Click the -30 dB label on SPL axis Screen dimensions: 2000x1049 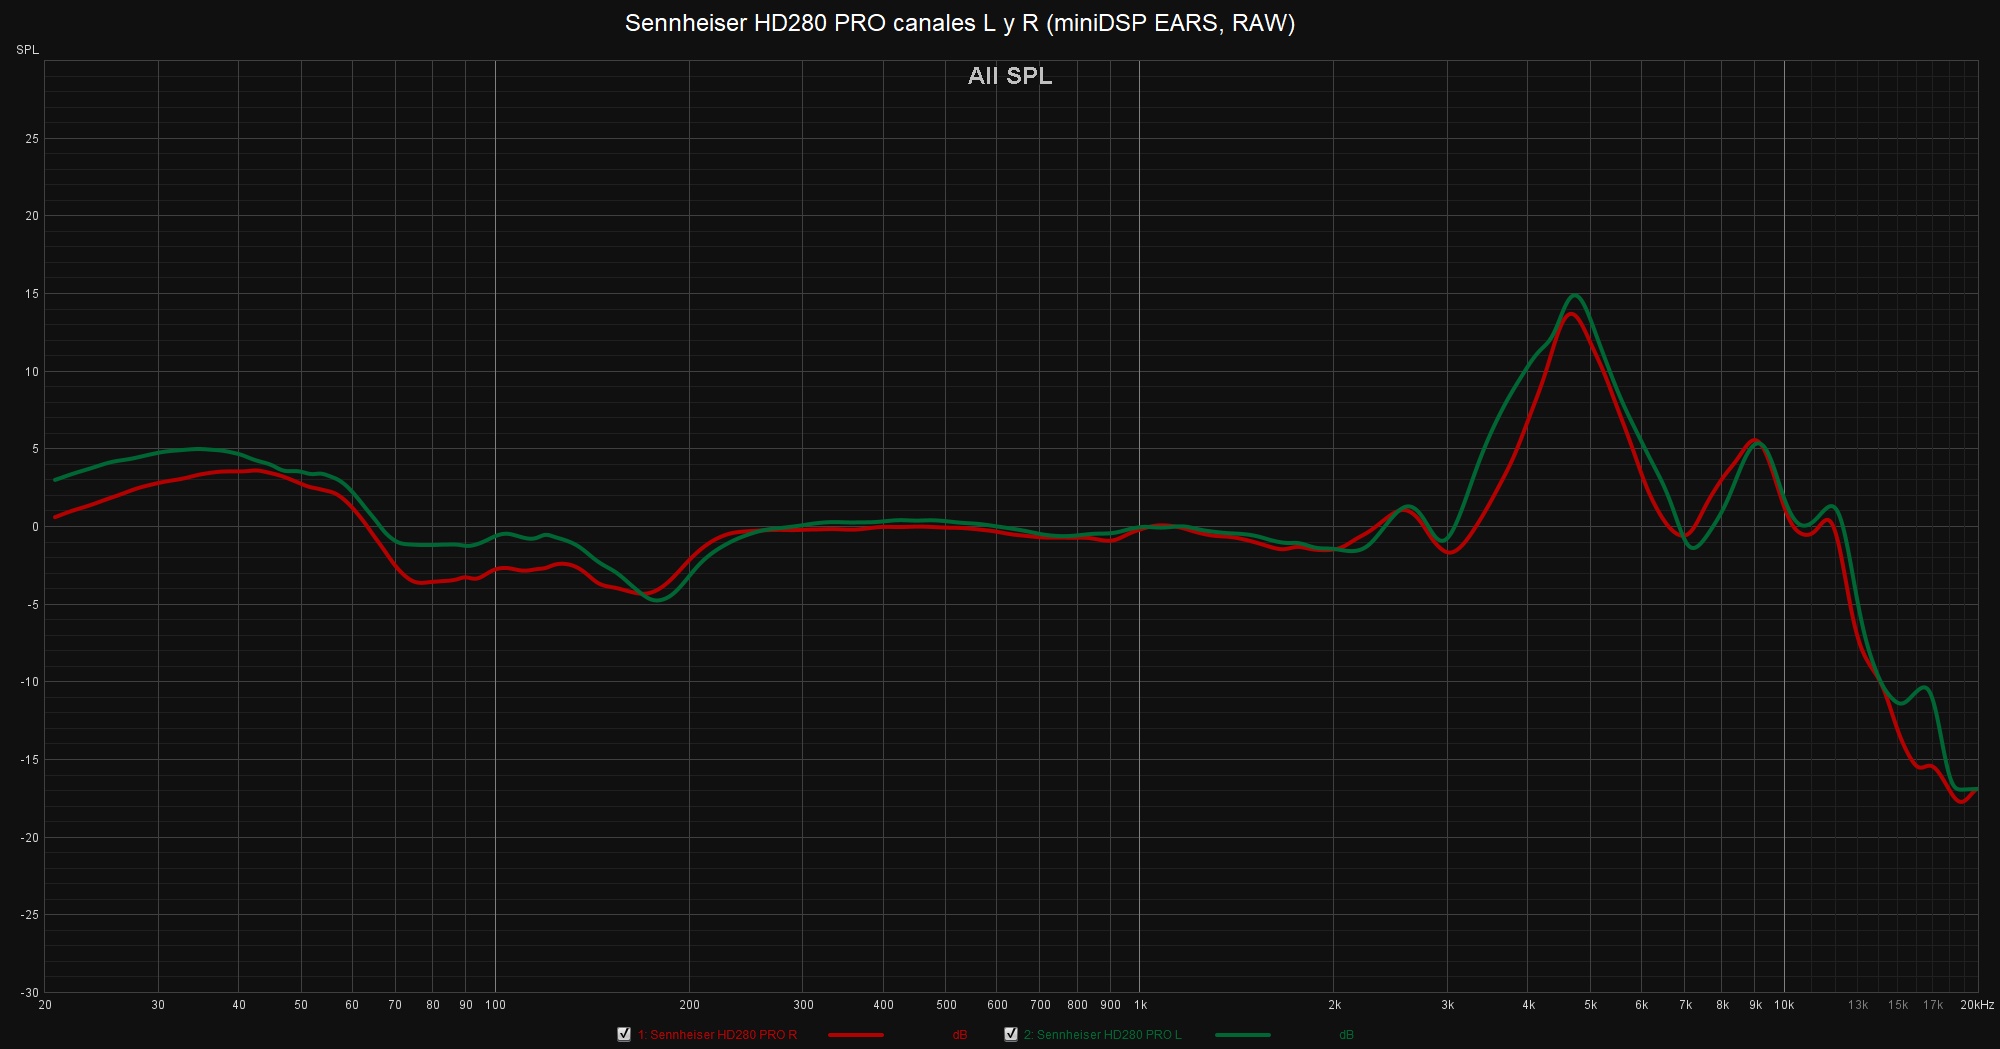point(30,992)
